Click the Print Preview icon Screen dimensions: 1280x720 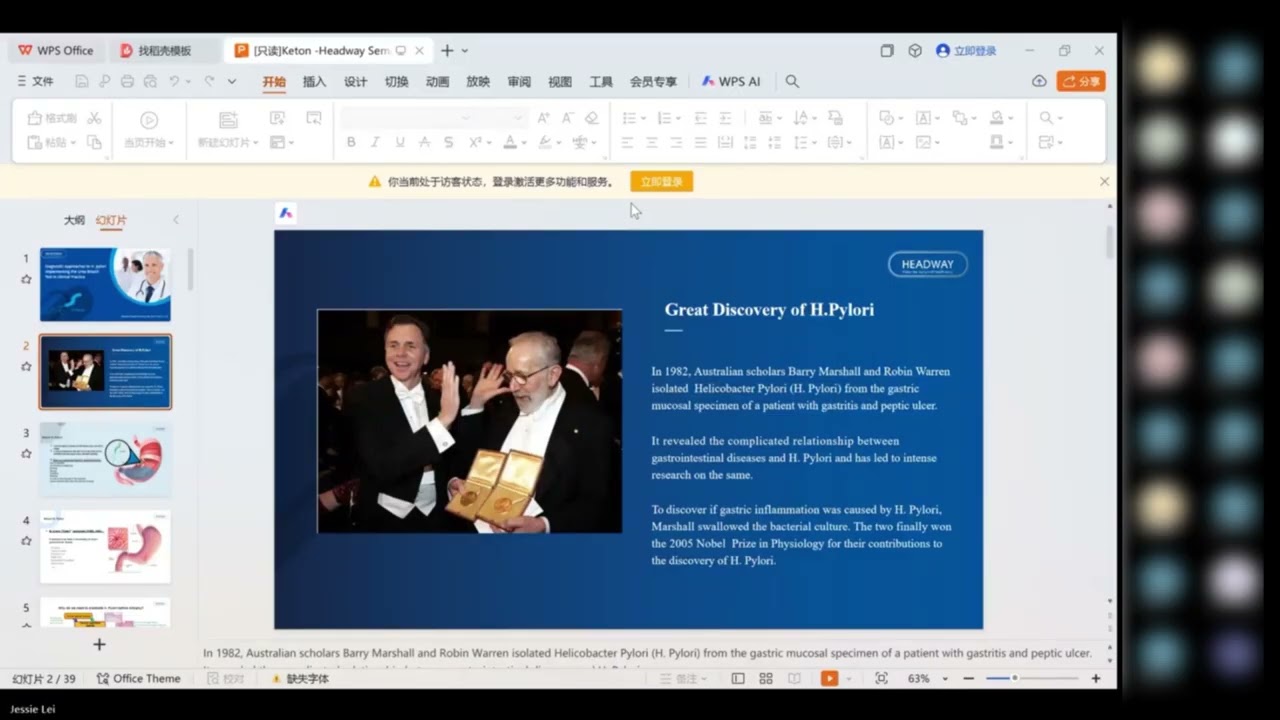(x=150, y=81)
